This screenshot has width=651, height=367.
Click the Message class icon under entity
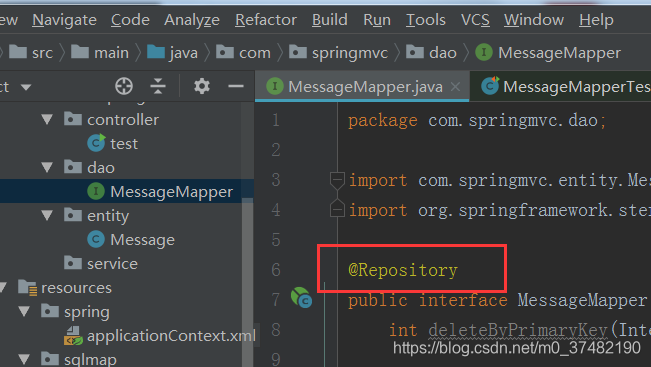[x=96, y=240]
